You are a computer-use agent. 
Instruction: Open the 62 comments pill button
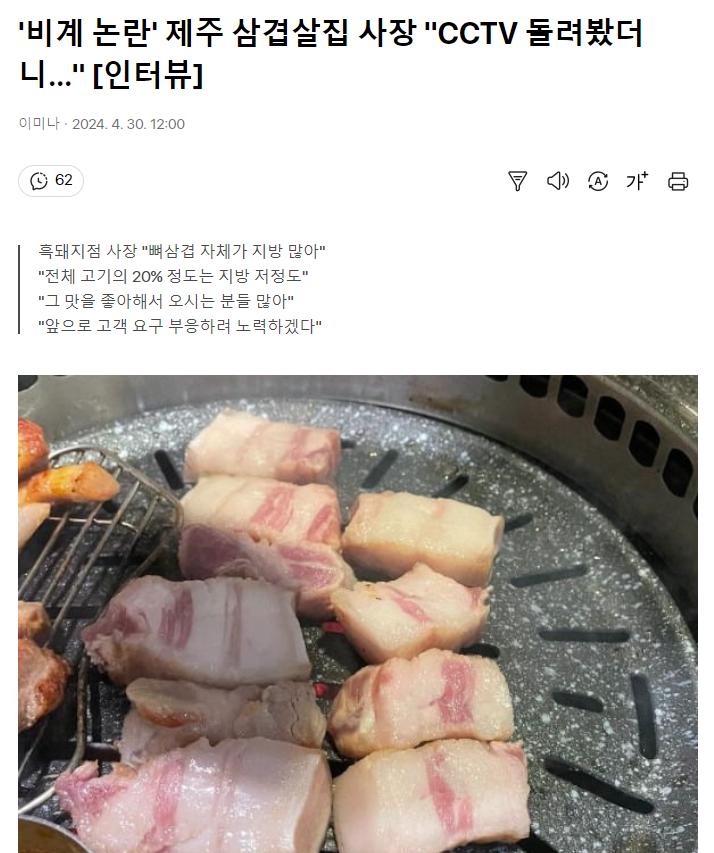(51, 181)
